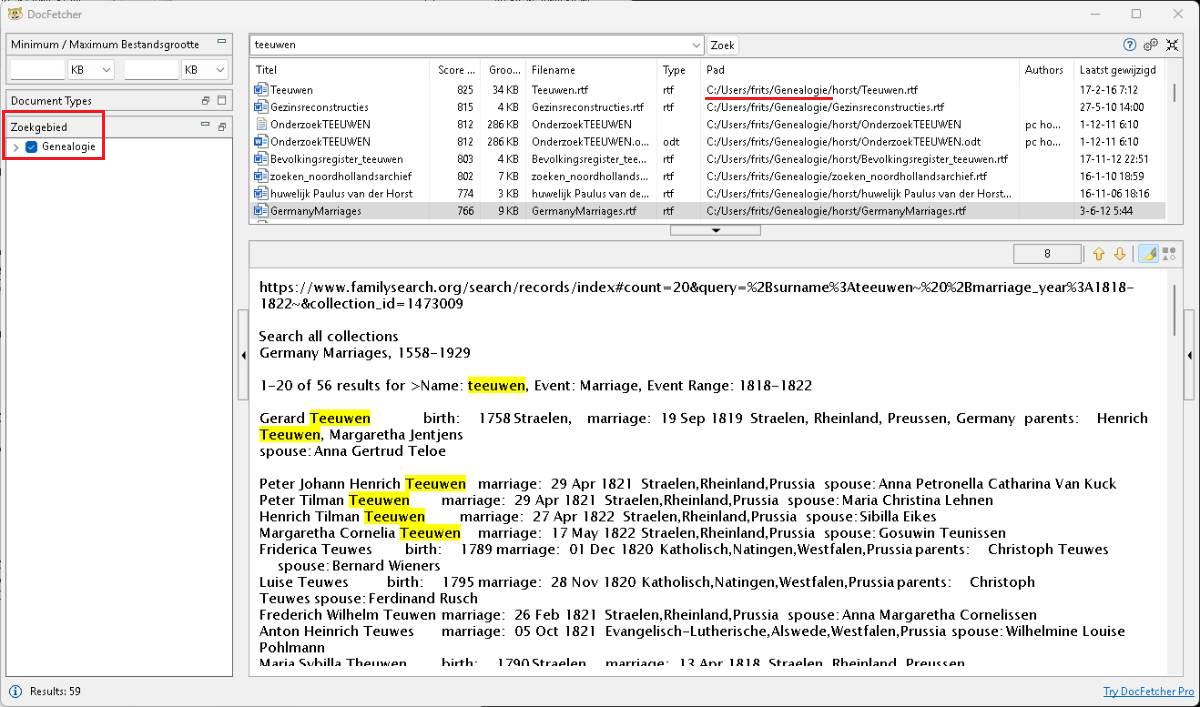The image size is (1200, 707).
Task: Click score 825 in Teeuwen row
Action: point(465,90)
